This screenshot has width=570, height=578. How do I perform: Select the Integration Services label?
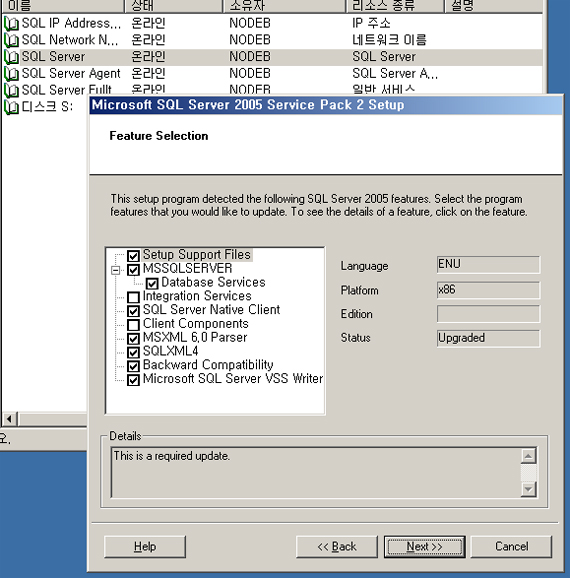point(197,296)
